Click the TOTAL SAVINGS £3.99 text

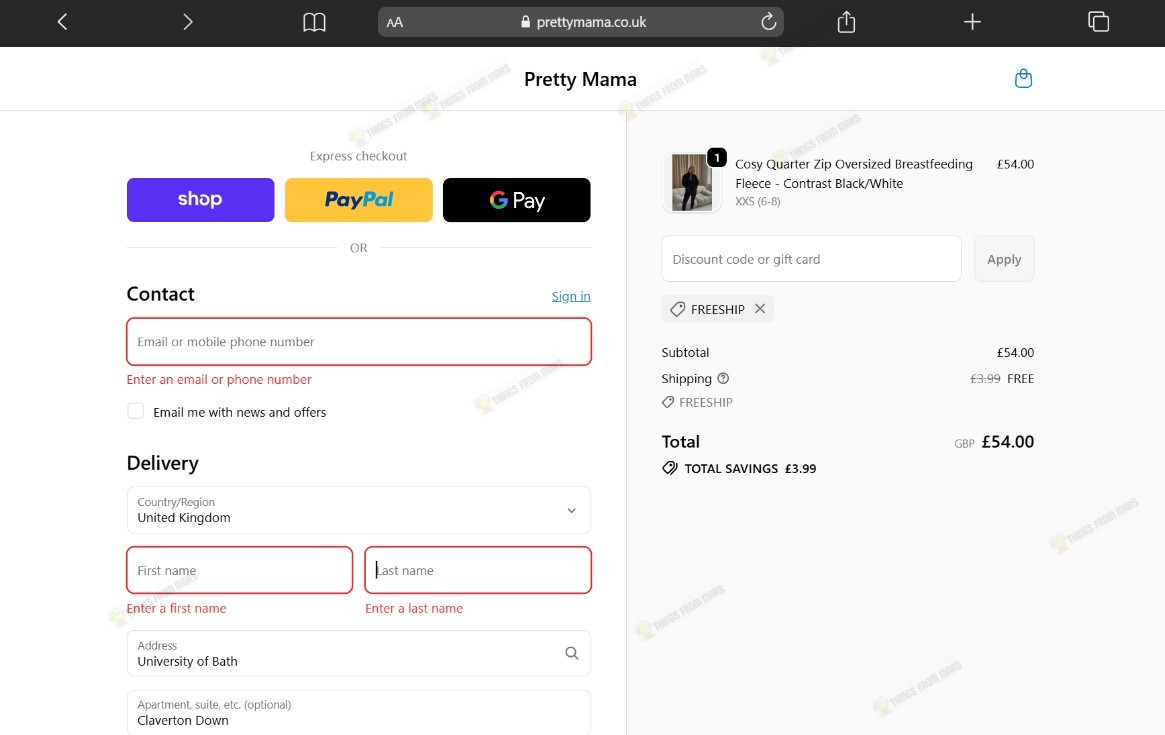point(750,468)
